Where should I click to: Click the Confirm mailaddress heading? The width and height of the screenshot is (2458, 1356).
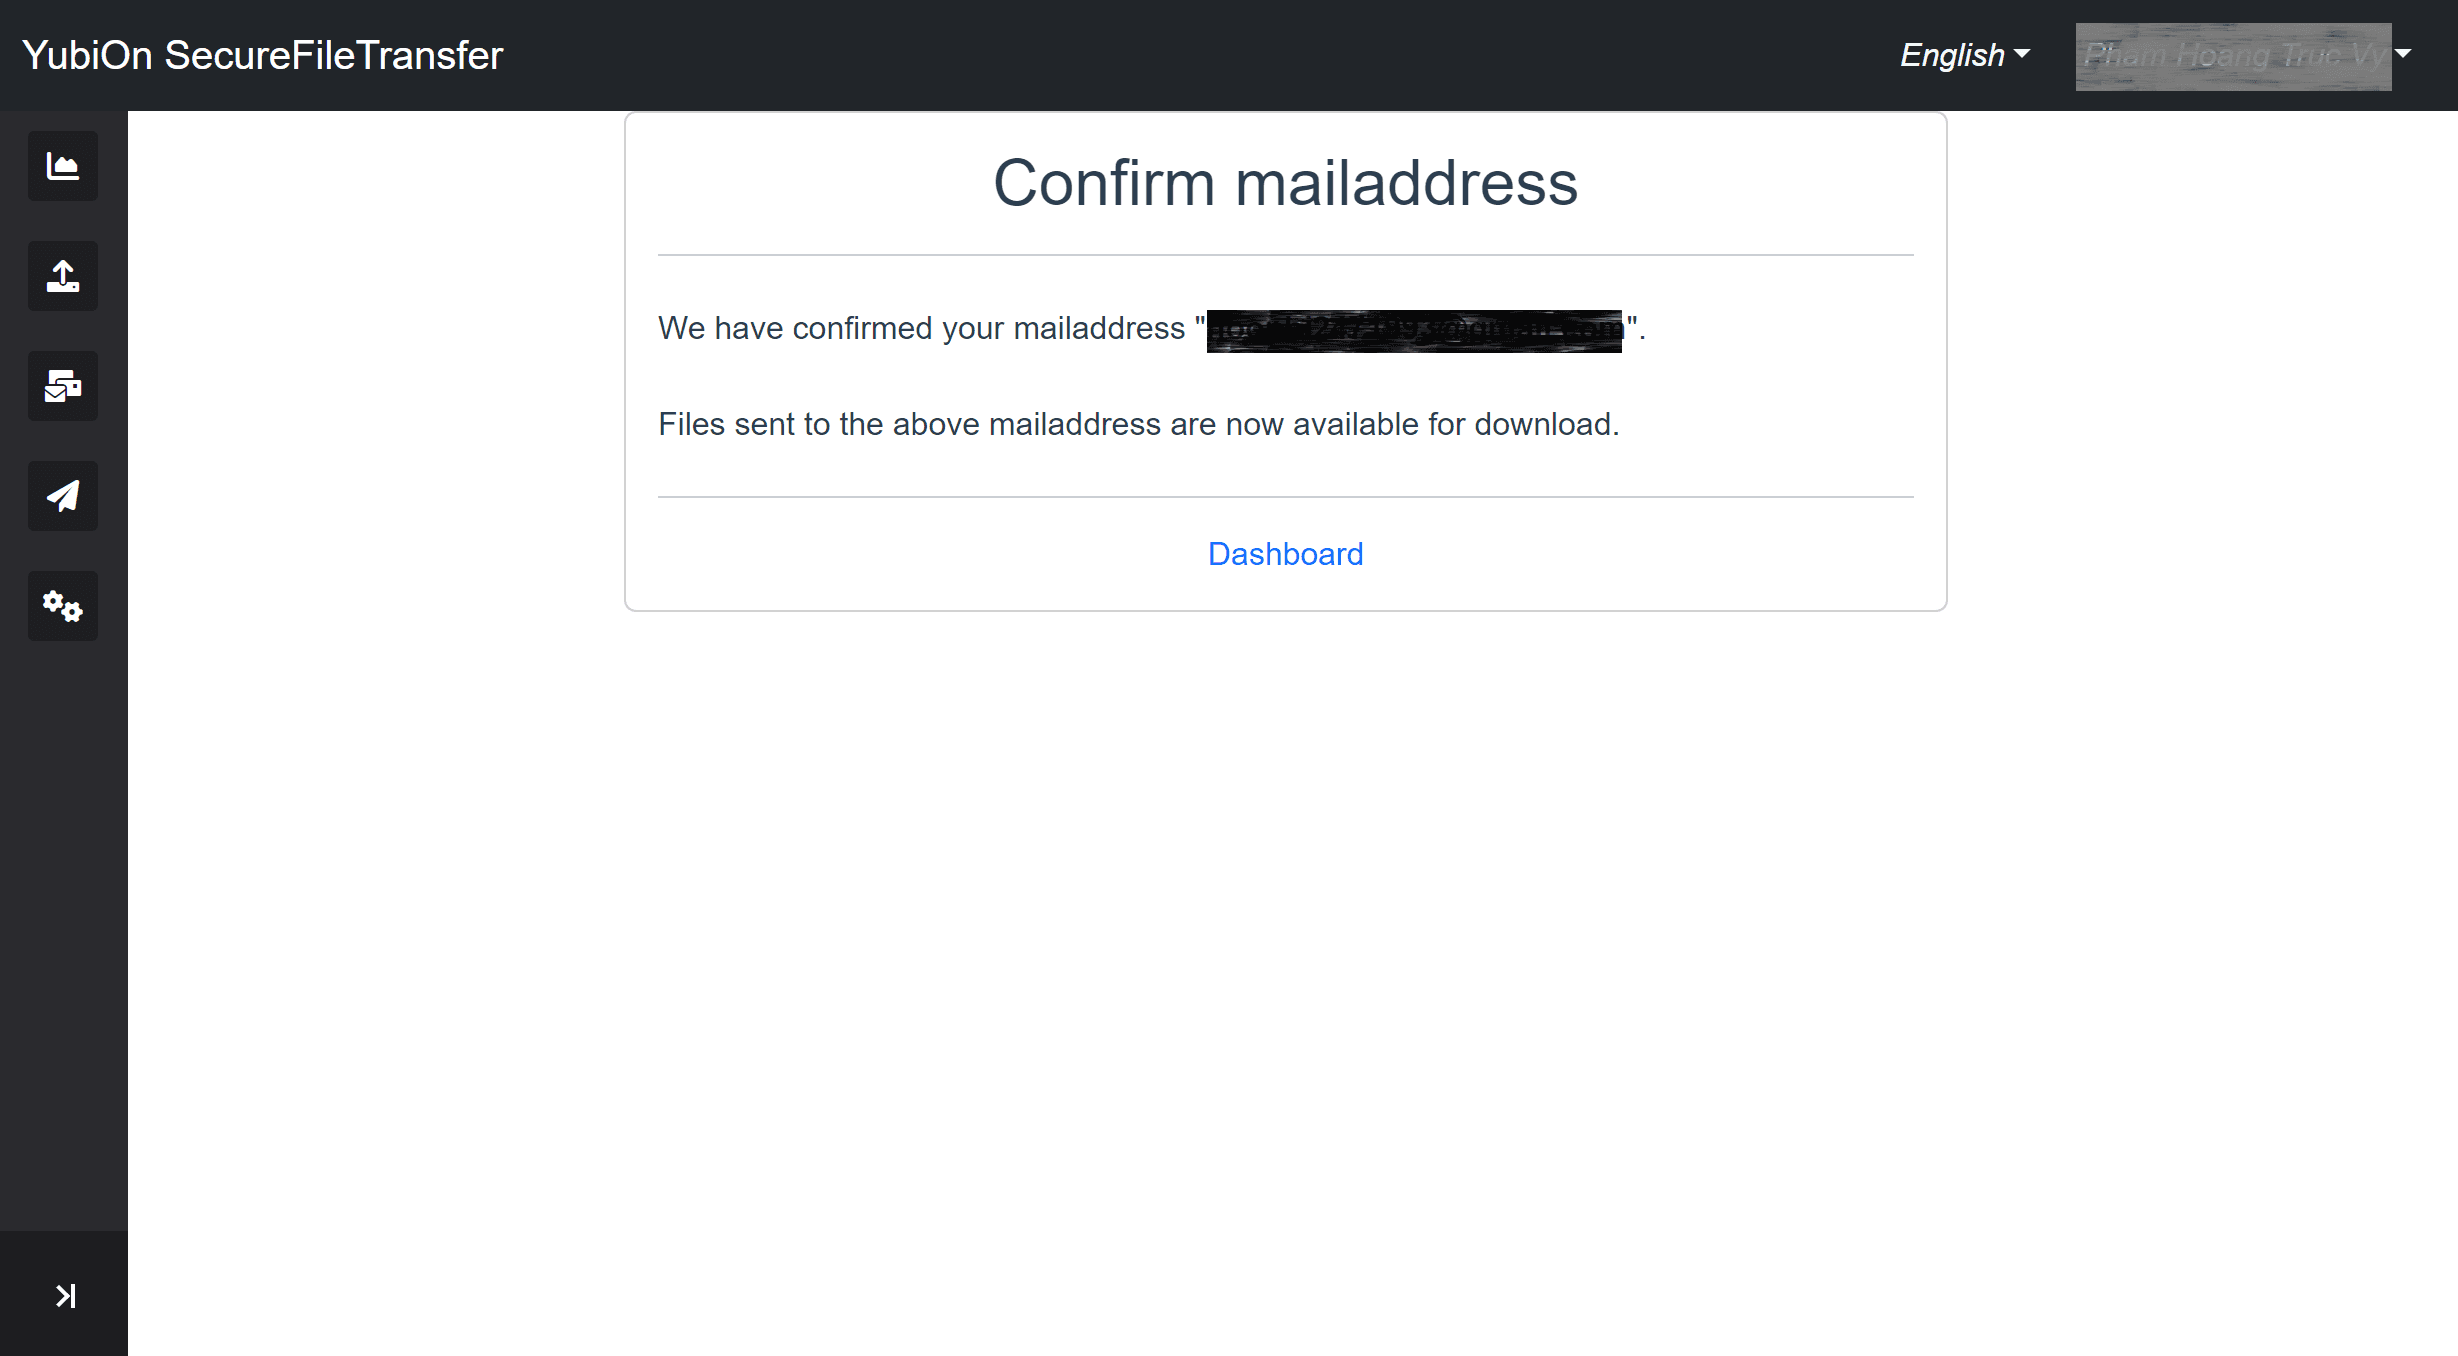pyautogui.click(x=1285, y=183)
